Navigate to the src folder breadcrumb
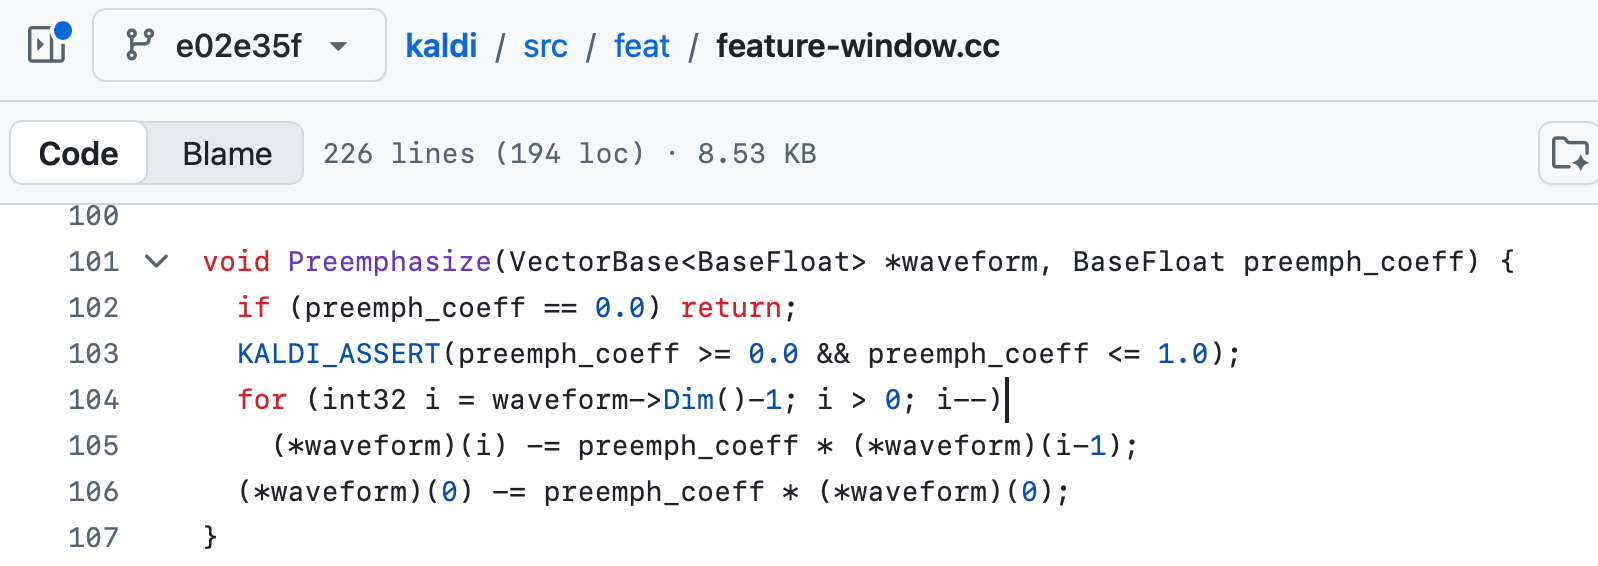This screenshot has width=1598, height=566. (545, 46)
